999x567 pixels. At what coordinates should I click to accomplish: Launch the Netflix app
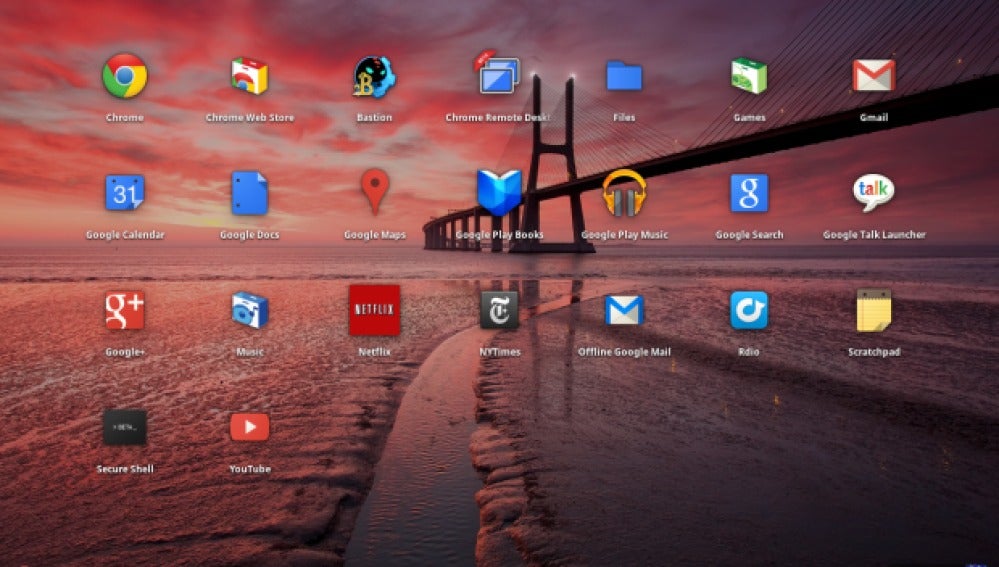pos(374,310)
